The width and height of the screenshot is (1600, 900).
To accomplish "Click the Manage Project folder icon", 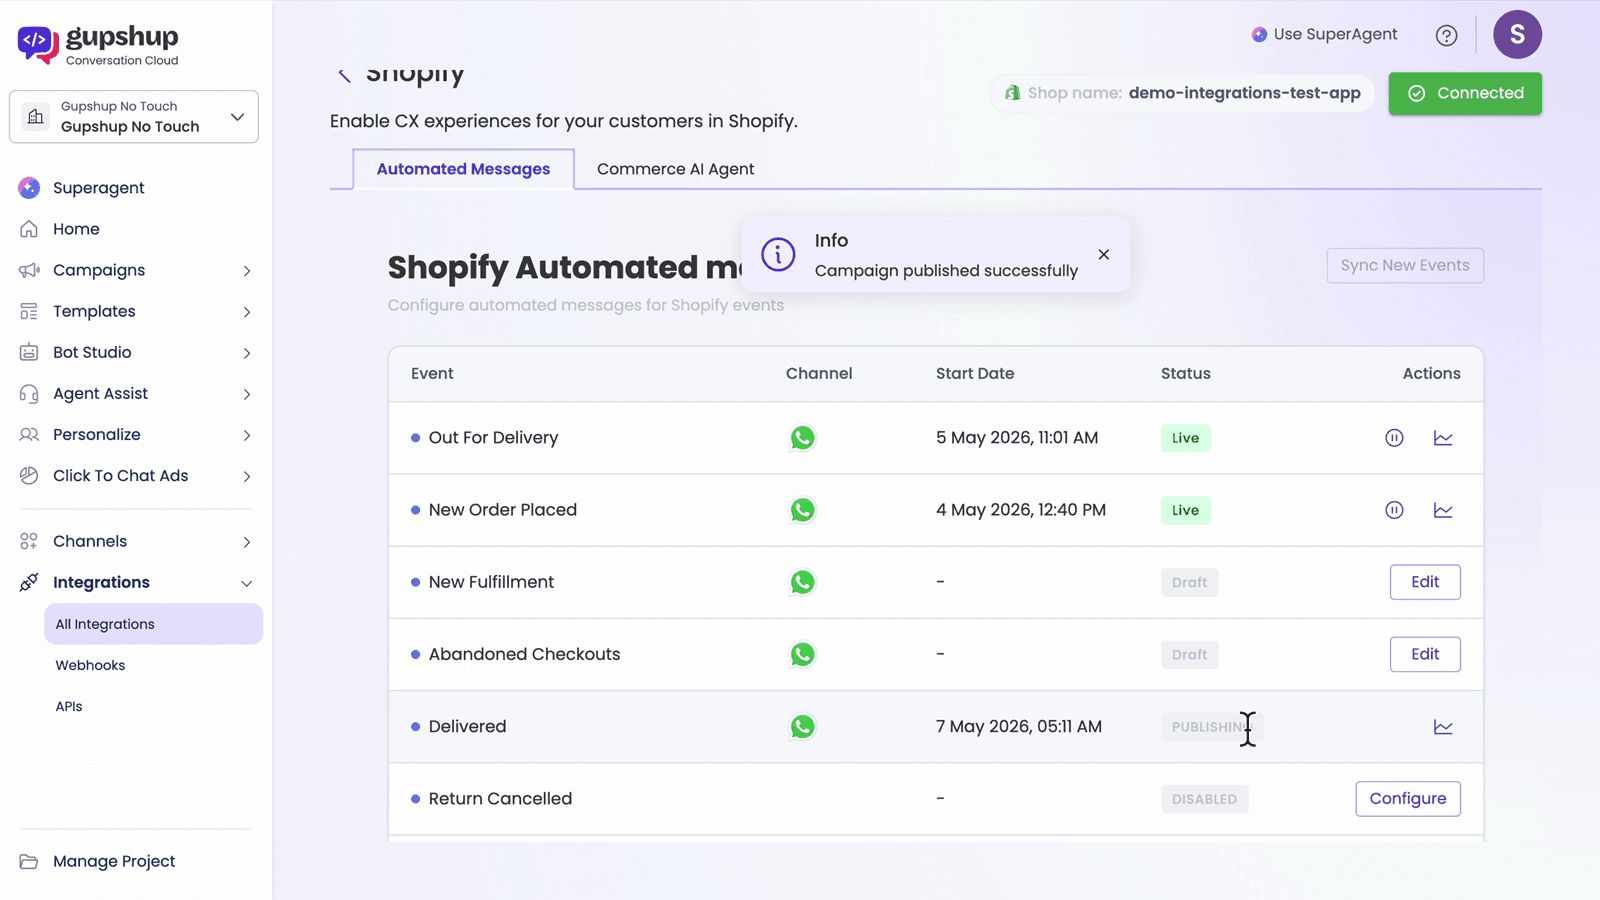I will click(x=29, y=861).
